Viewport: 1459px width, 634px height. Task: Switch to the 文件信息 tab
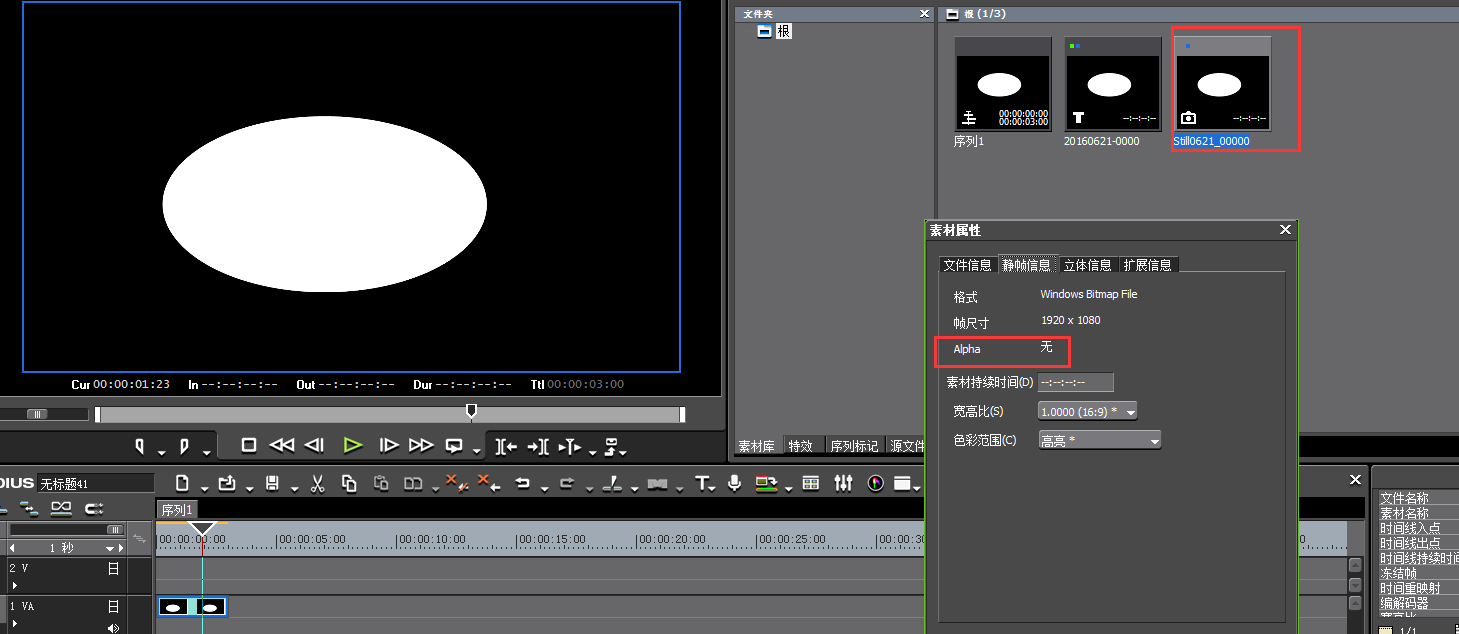[x=967, y=265]
